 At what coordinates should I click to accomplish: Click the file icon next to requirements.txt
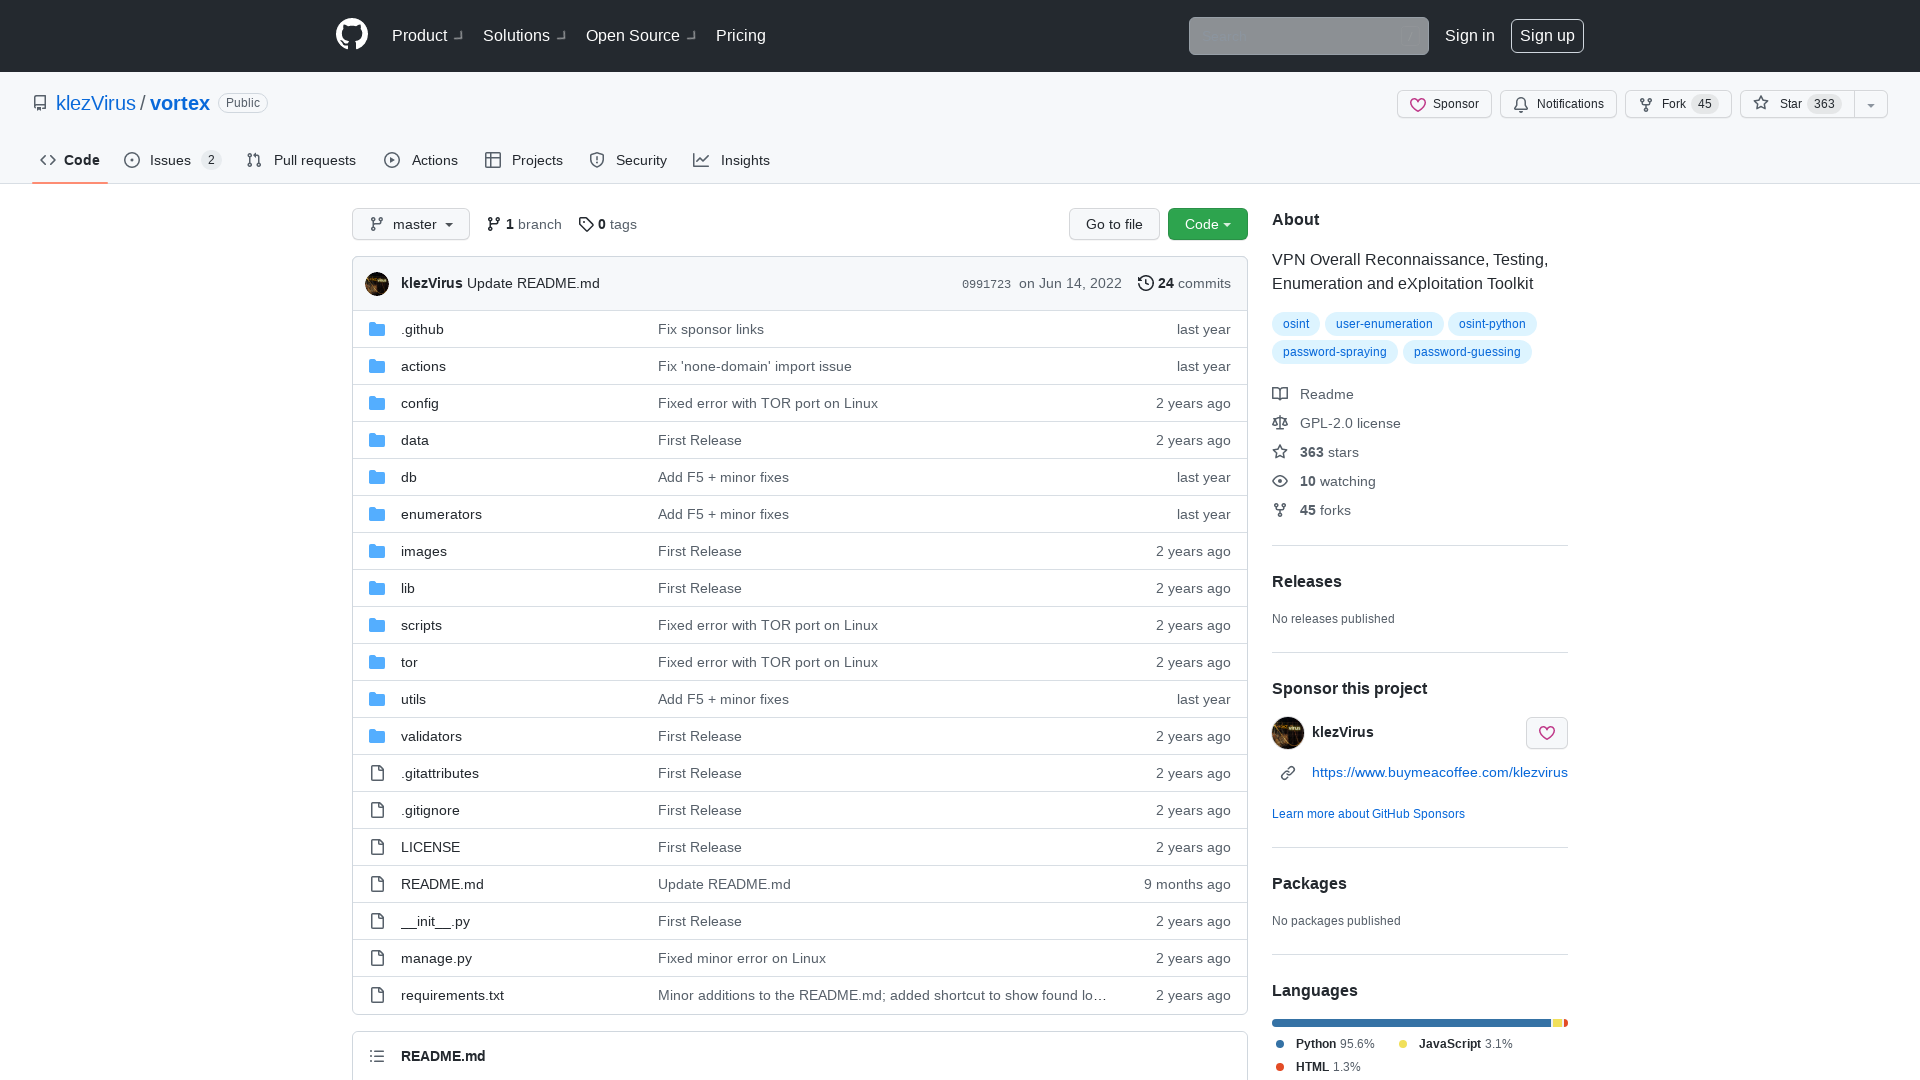[x=377, y=995]
